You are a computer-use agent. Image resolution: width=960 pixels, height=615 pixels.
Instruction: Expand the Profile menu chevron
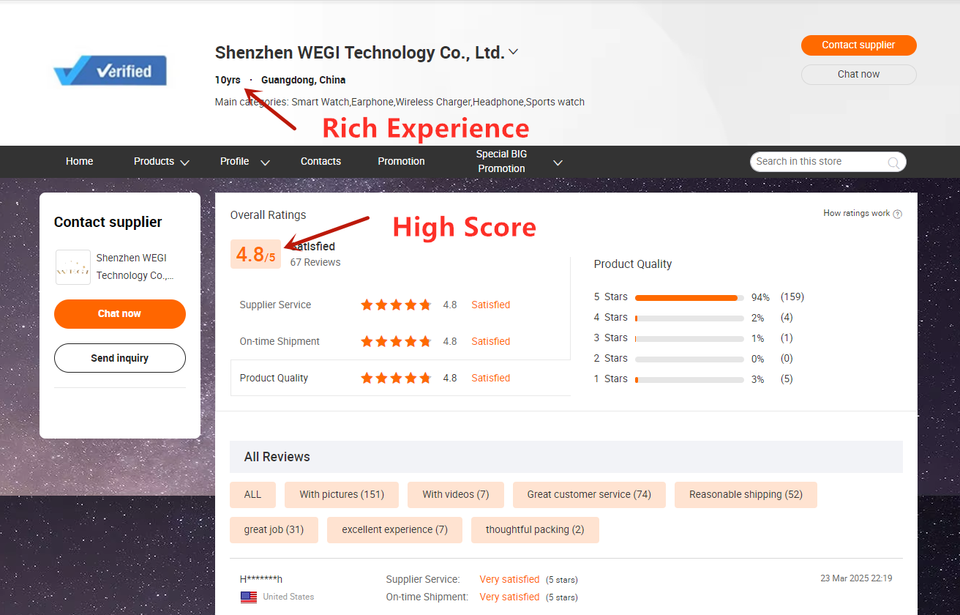coord(265,162)
